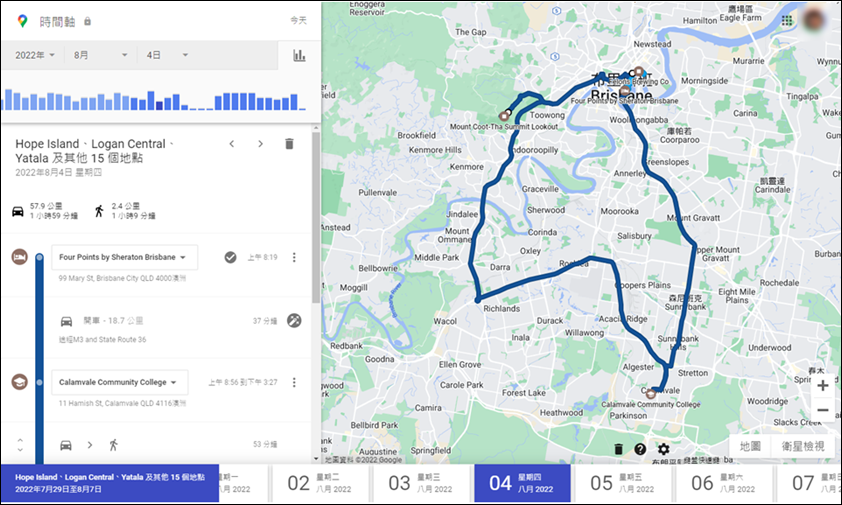Expand the chevron between car and walk icons
The width and height of the screenshot is (842, 505).
(90, 445)
